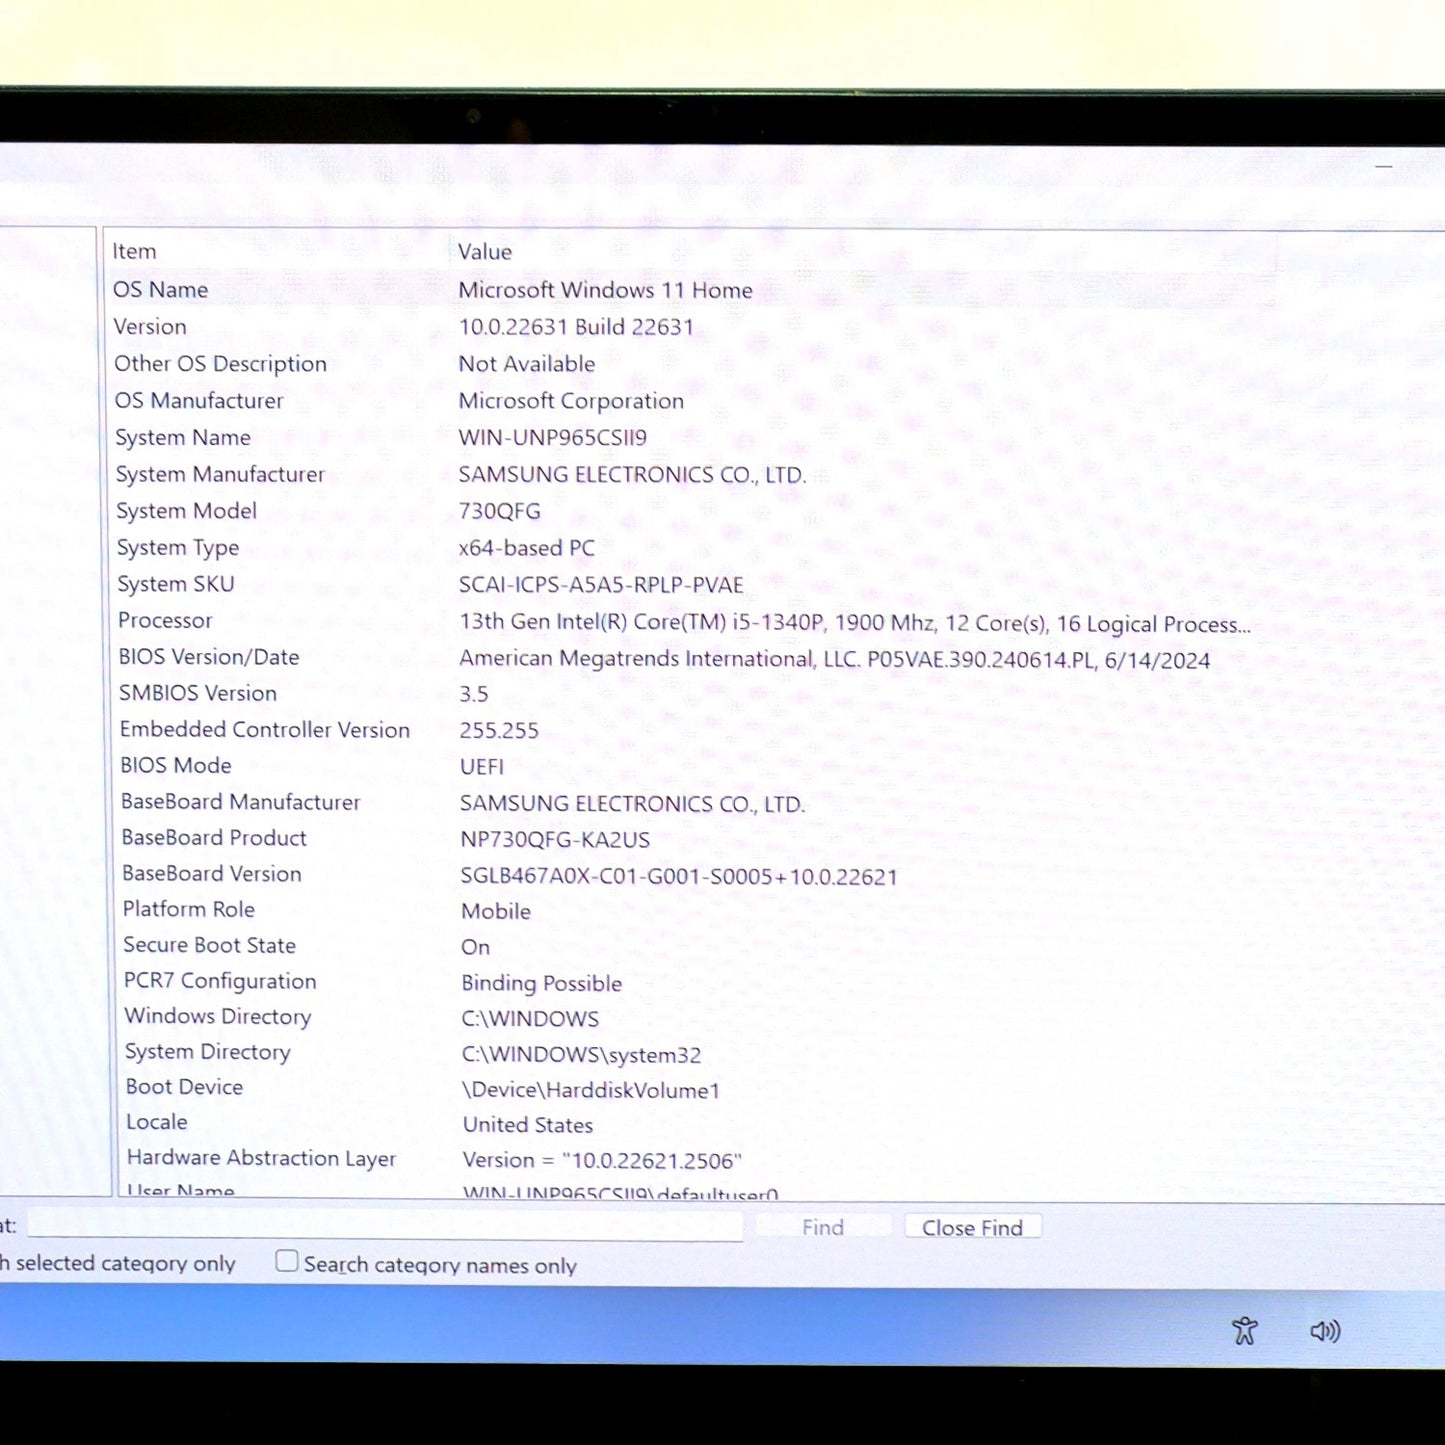Select the 'System SKU' item
The image size is (1445, 1445).
(x=176, y=584)
